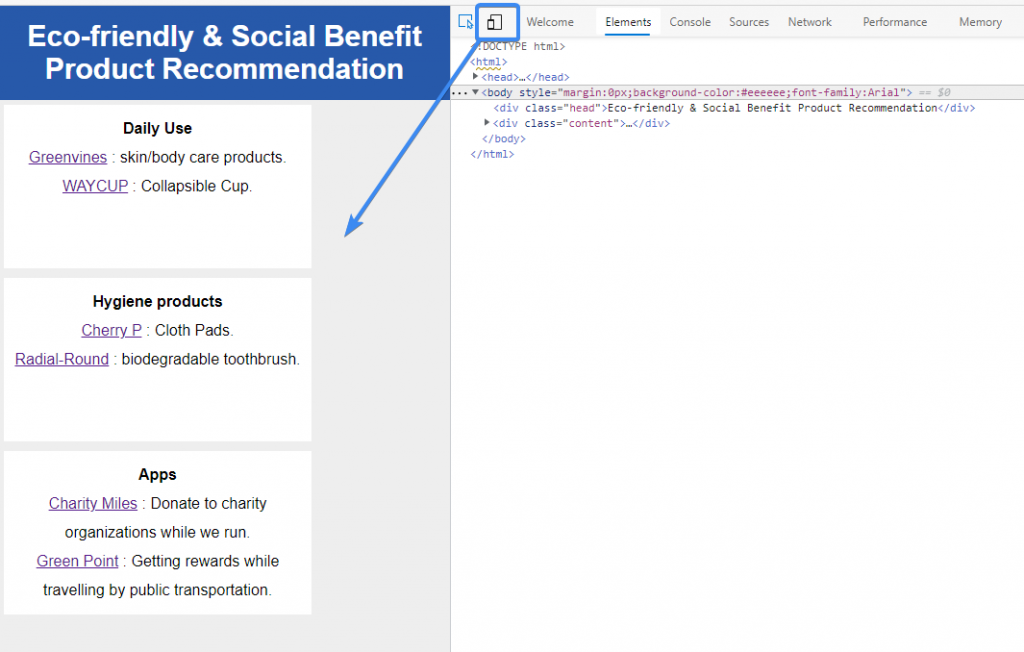This screenshot has width=1024, height=652.
Task: Select the closing html tag line
Action: 492,154
